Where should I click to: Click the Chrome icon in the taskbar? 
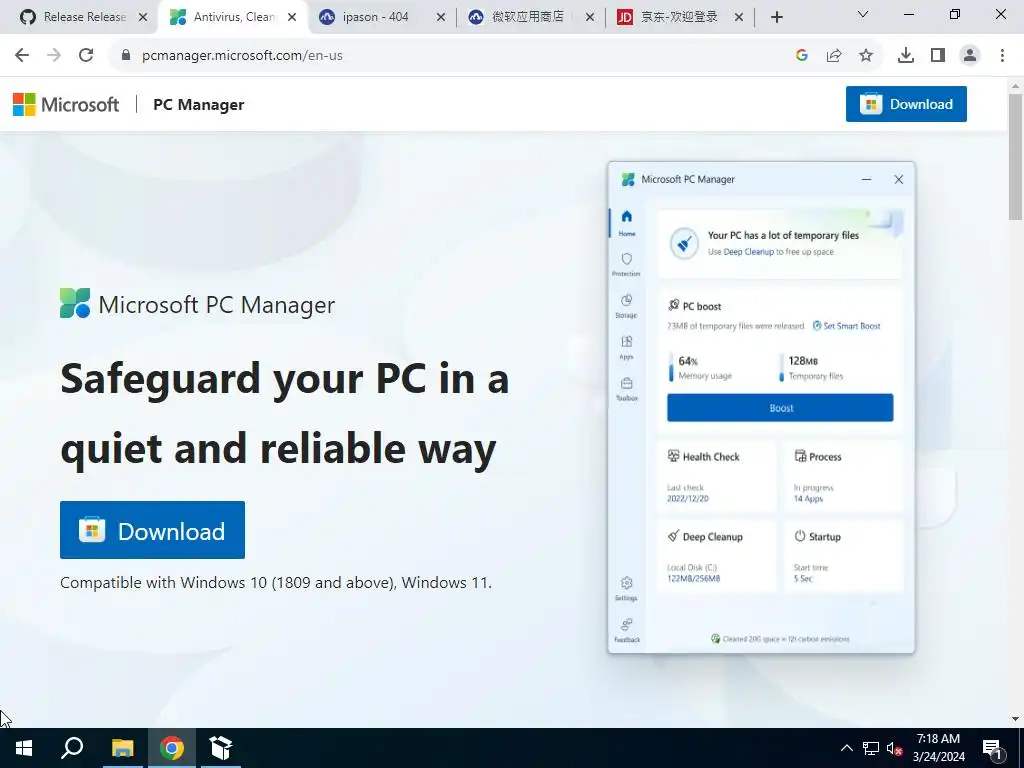(172, 748)
